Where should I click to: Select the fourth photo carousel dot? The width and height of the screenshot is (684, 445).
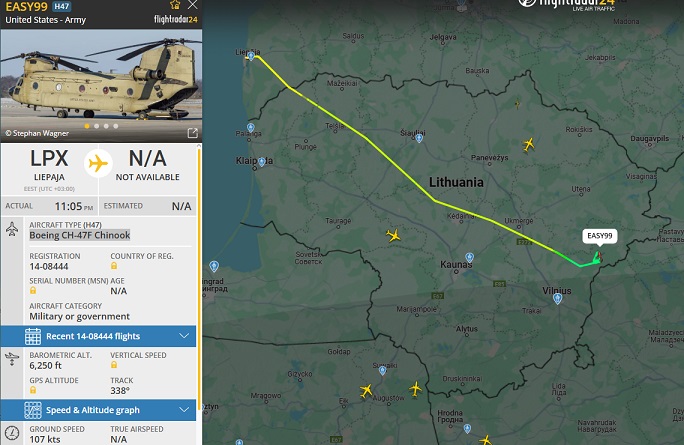116,126
